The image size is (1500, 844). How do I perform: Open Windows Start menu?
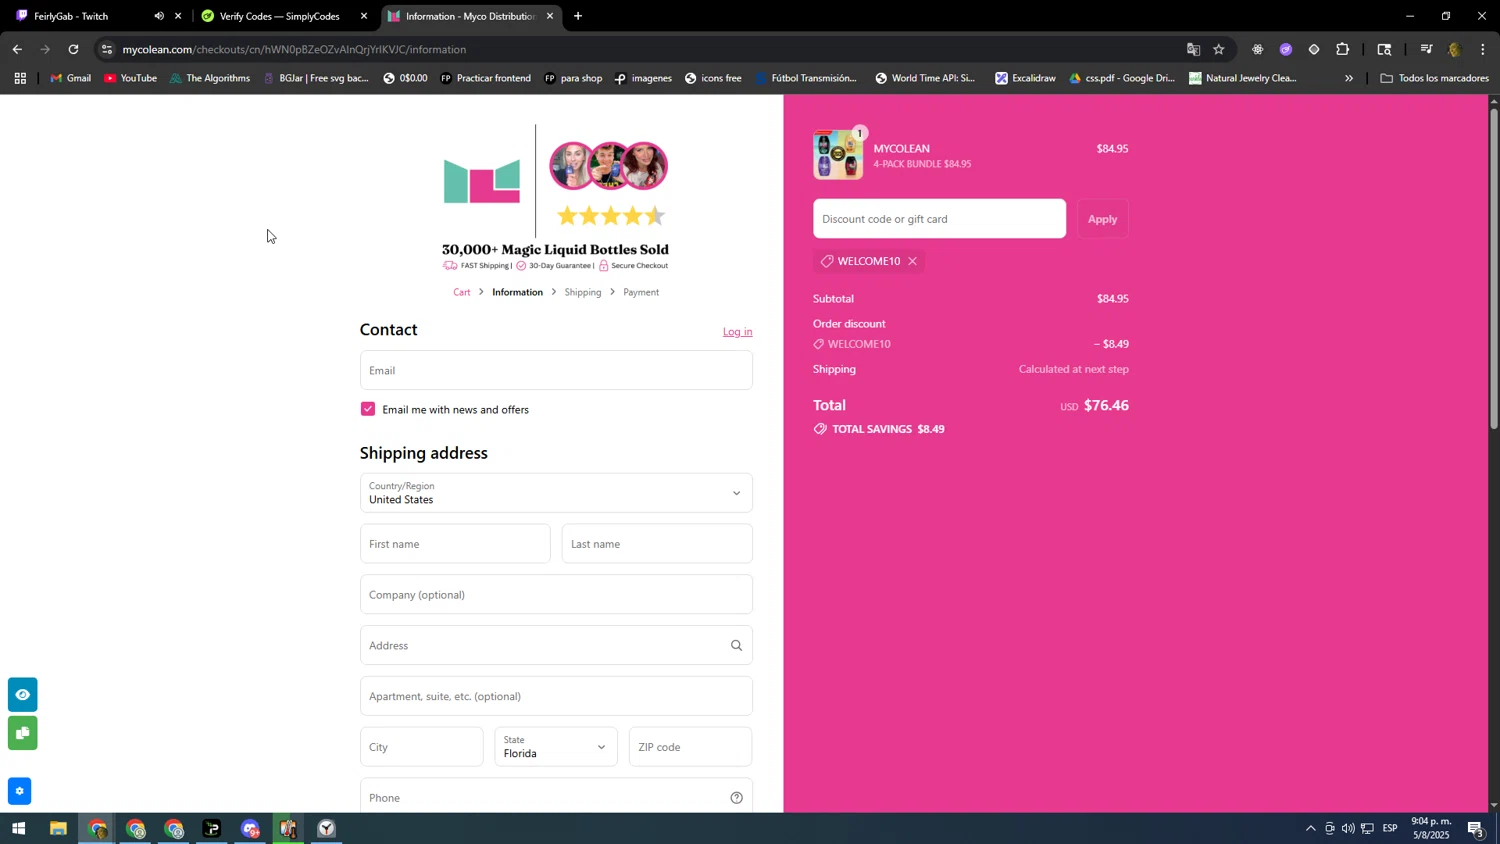tap(18, 829)
